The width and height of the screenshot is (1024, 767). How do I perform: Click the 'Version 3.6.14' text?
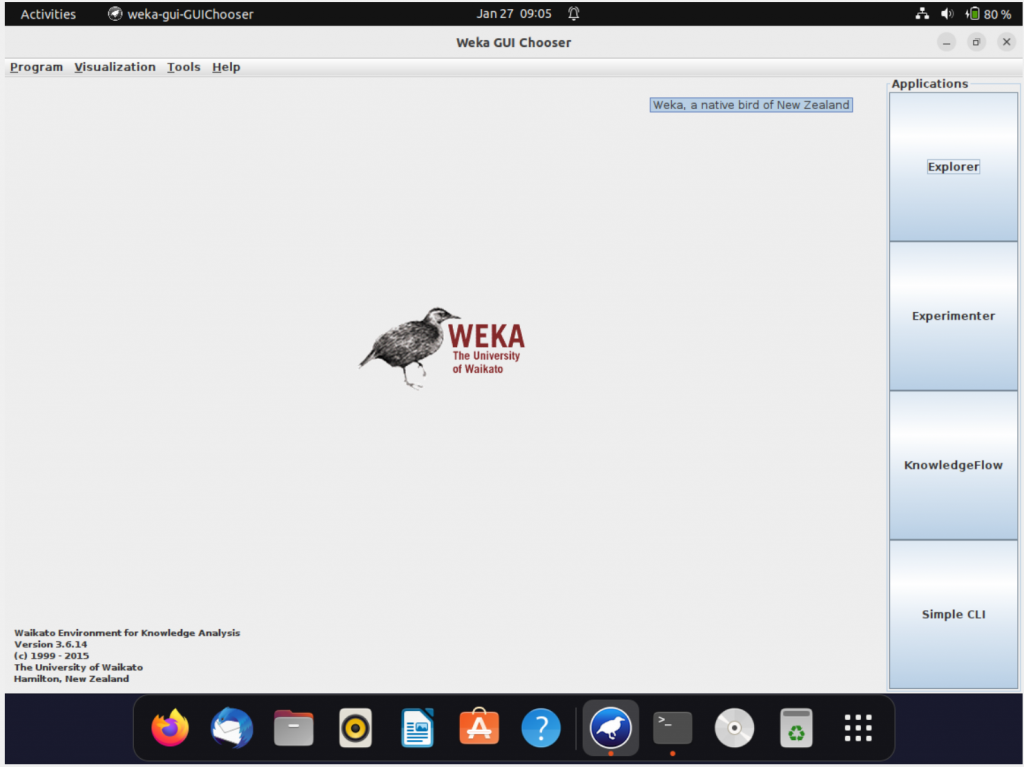coord(50,644)
